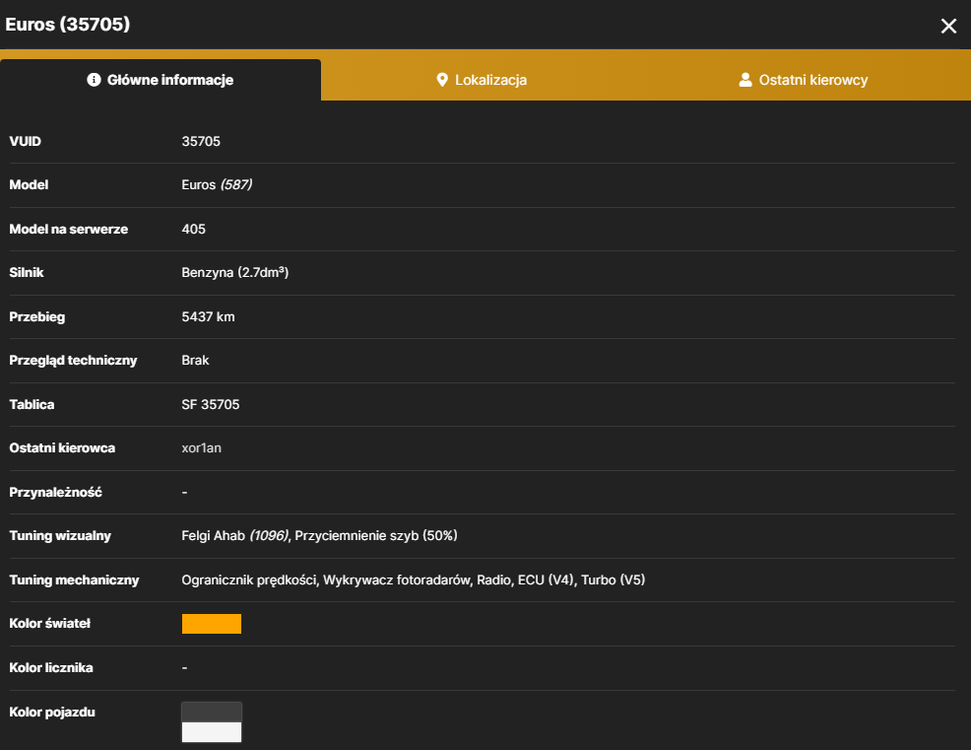Click the Przyciemnienie szyb (50%) entry
The height and width of the screenshot is (750, 971).
376,536
